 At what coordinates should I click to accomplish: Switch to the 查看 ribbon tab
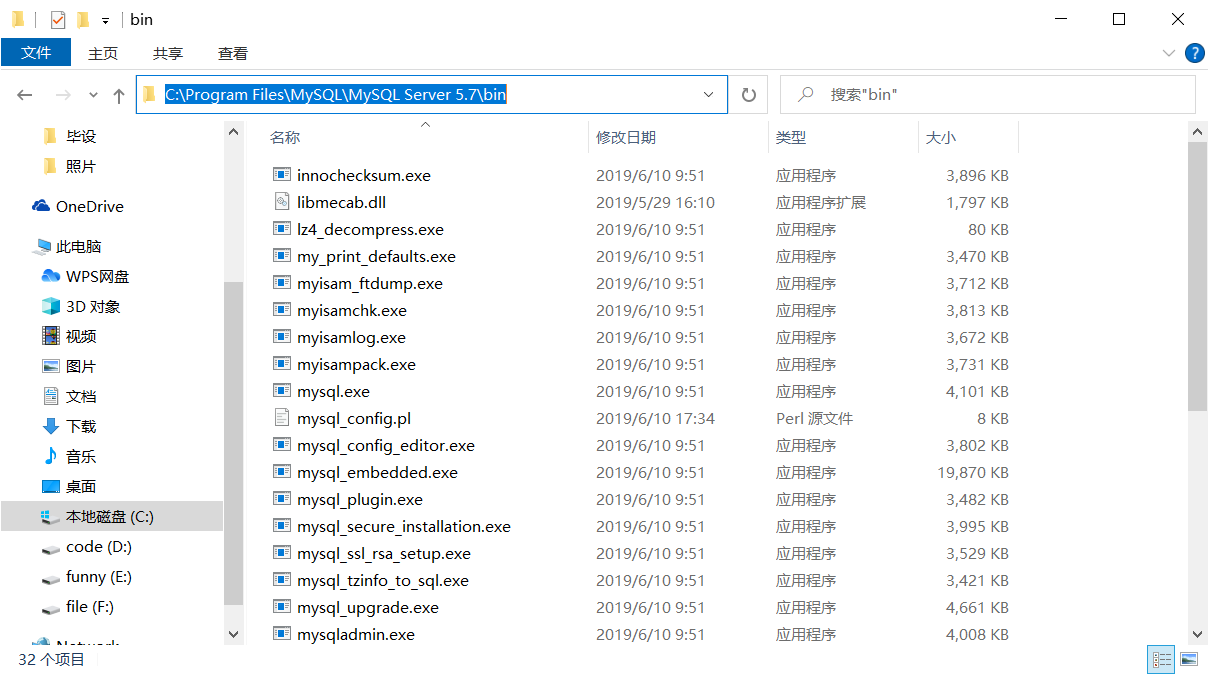point(233,53)
